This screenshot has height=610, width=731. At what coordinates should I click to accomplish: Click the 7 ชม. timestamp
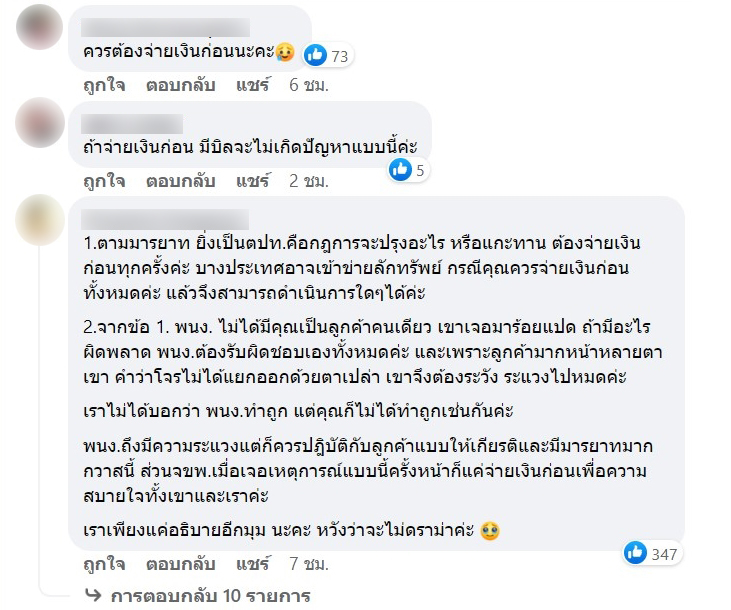click(308, 566)
